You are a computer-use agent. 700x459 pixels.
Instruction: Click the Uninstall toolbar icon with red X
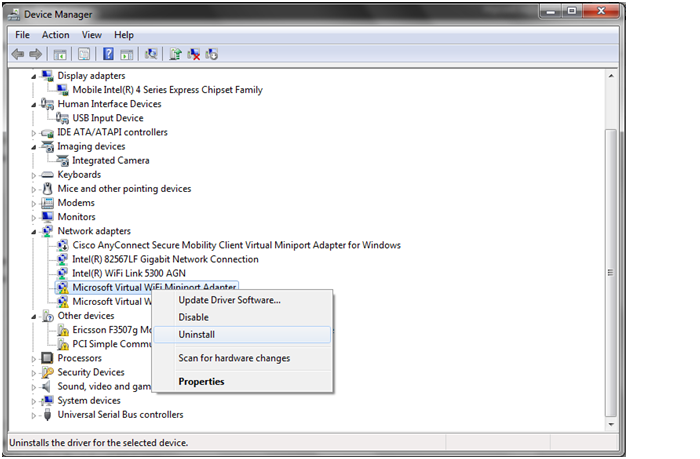click(x=193, y=54)
